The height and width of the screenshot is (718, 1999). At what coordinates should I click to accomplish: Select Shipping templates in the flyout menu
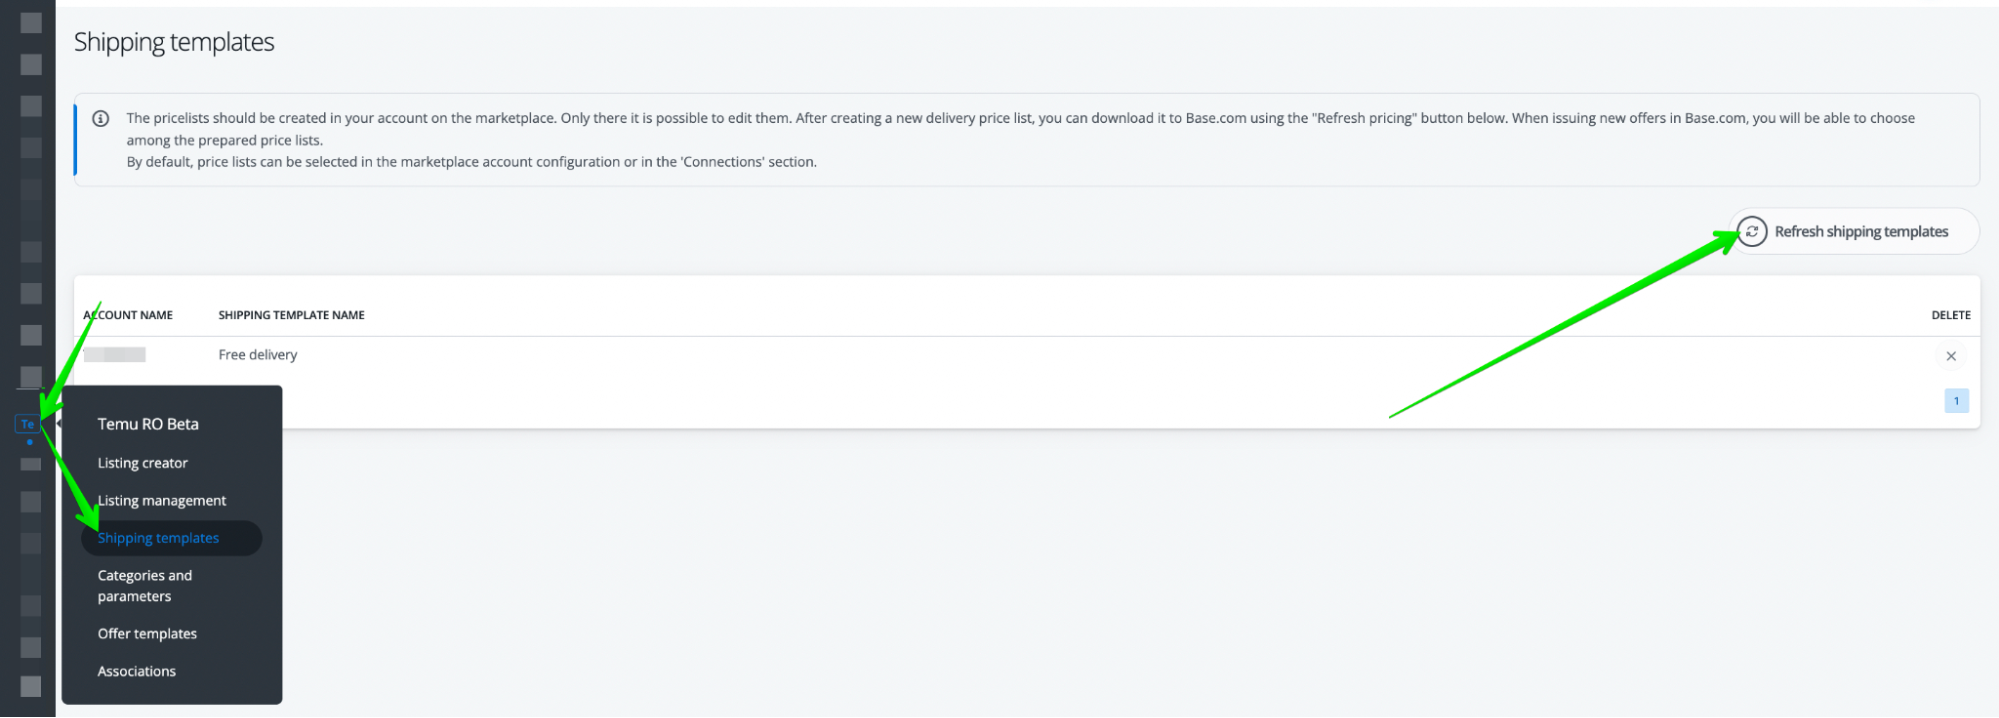[x=158, y=538]
